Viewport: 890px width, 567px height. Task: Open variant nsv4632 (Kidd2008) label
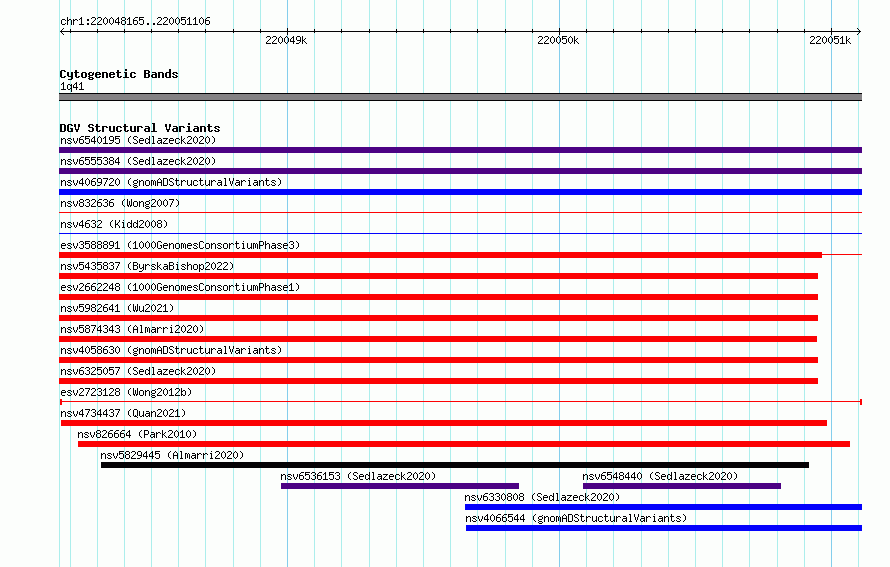click(114, 224)
